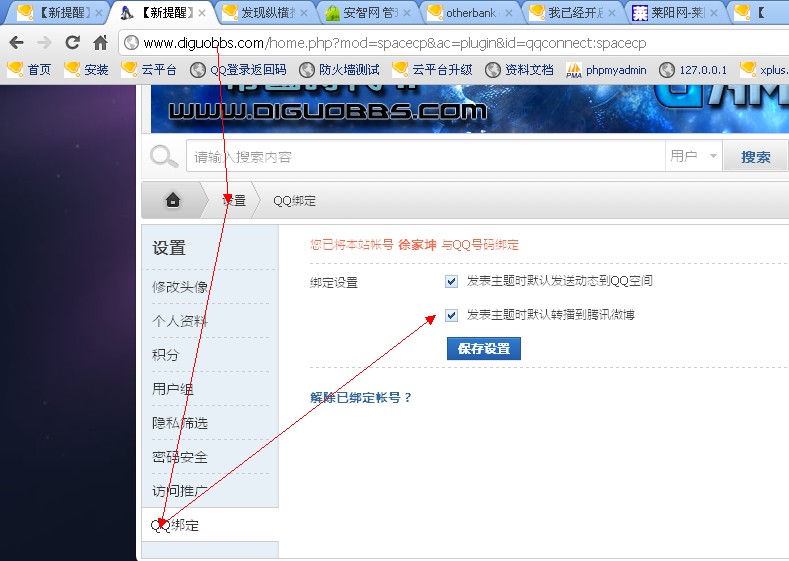Click the WWW.DIGUOBBS.COM site banner
The image size is (789, 561).
[x=469, y=109]
